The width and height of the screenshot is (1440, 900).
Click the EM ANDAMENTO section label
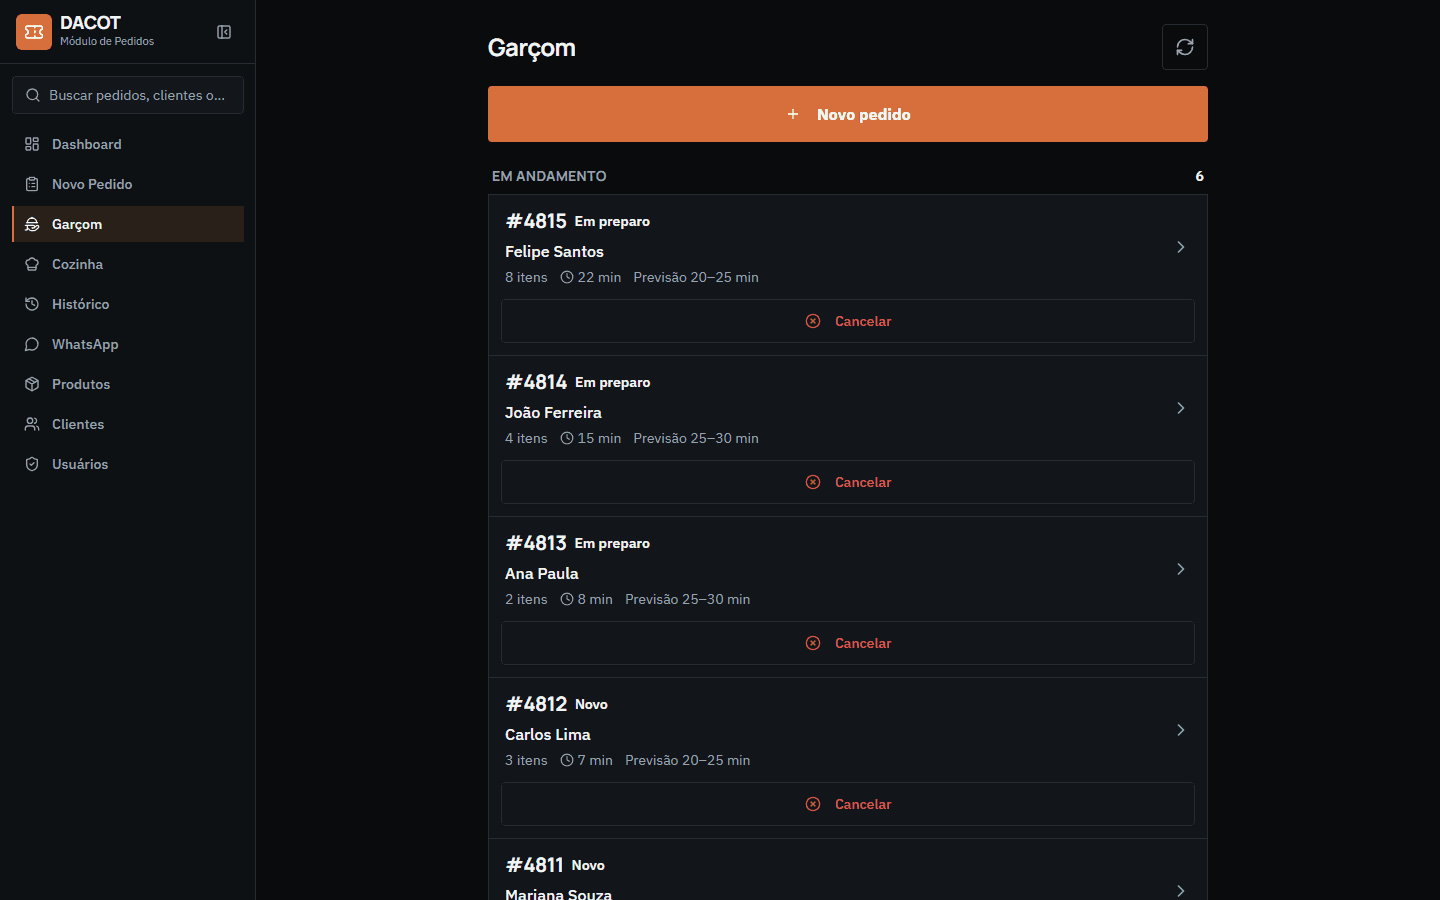click(549, 176)
